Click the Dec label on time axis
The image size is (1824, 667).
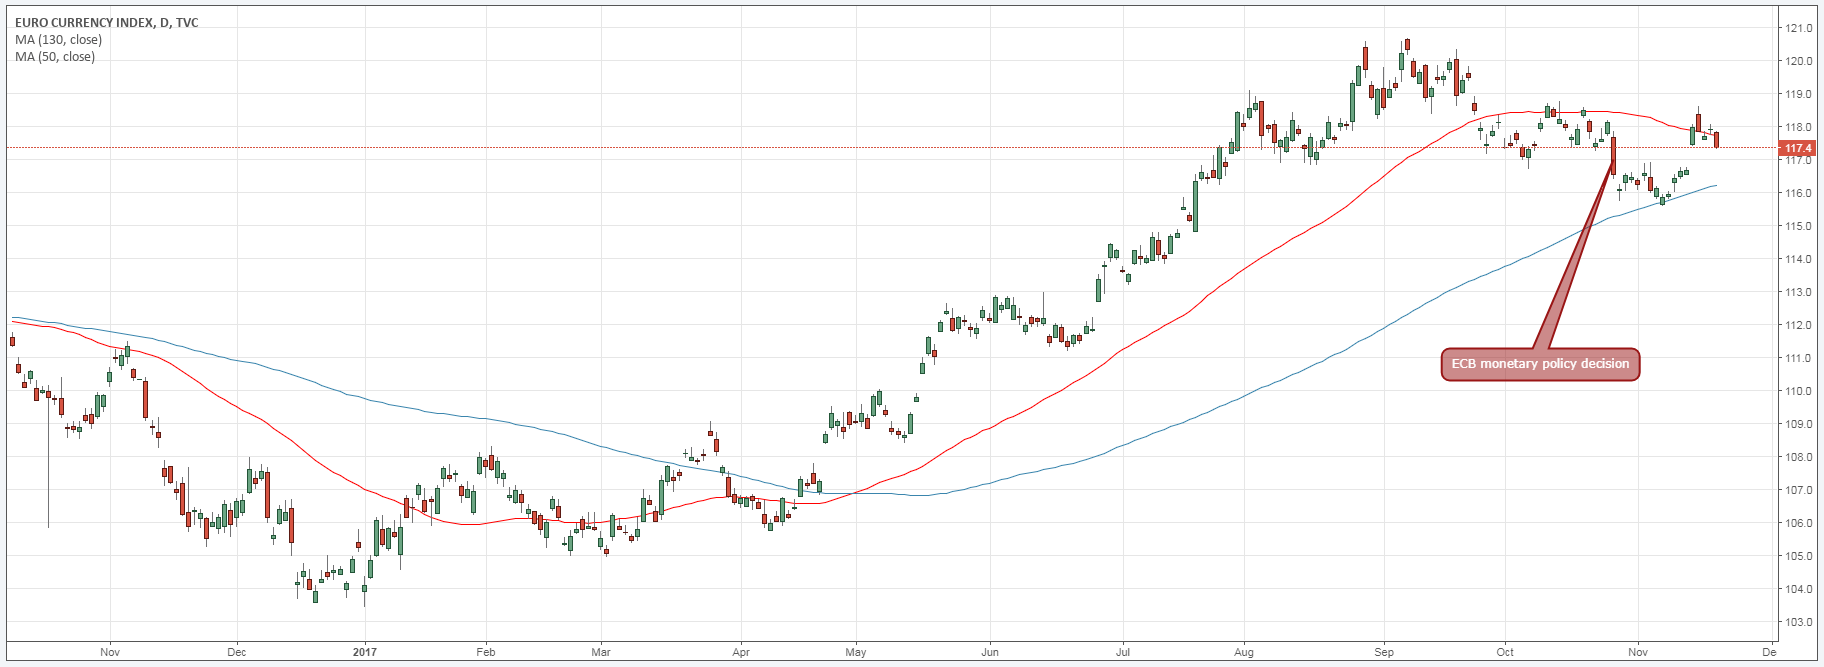(x=236, y=652)
